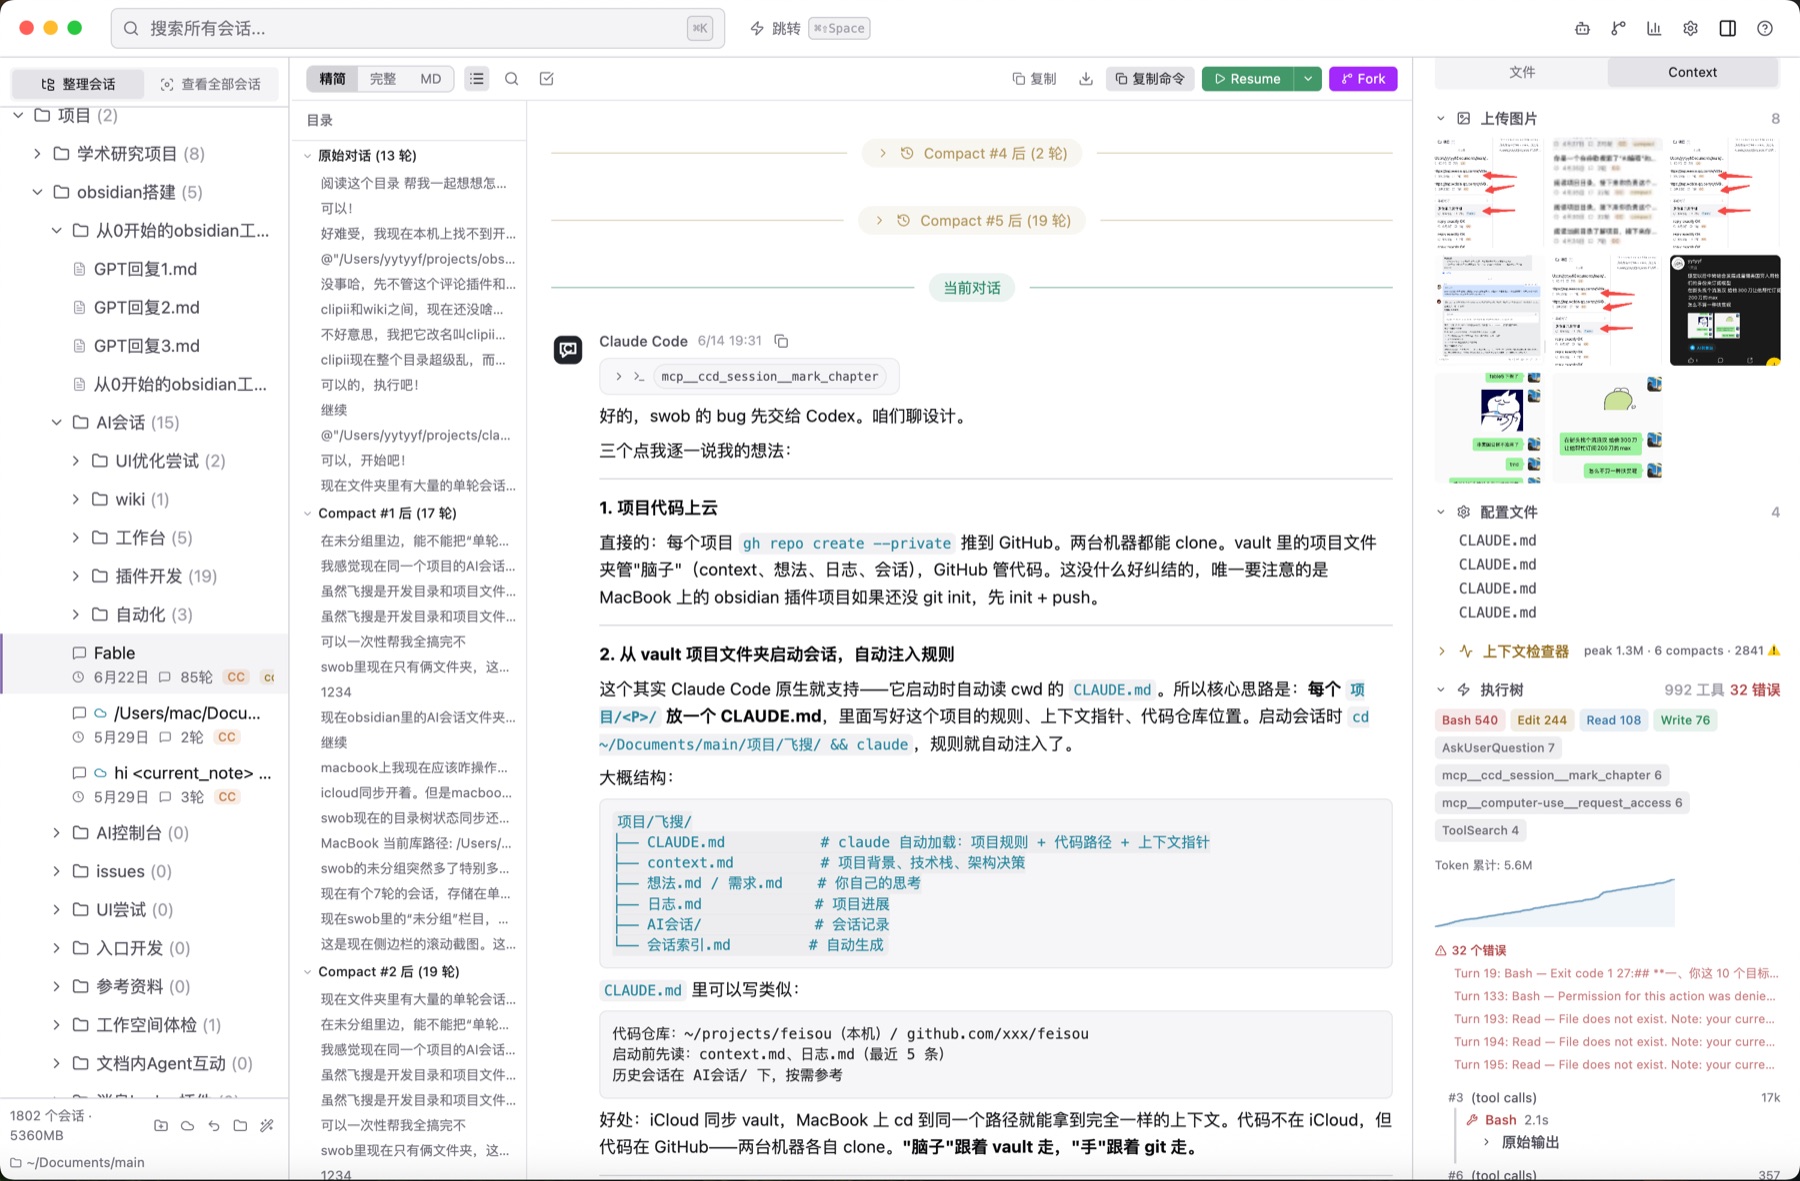Select the 查看全部会话 tab

211,84
